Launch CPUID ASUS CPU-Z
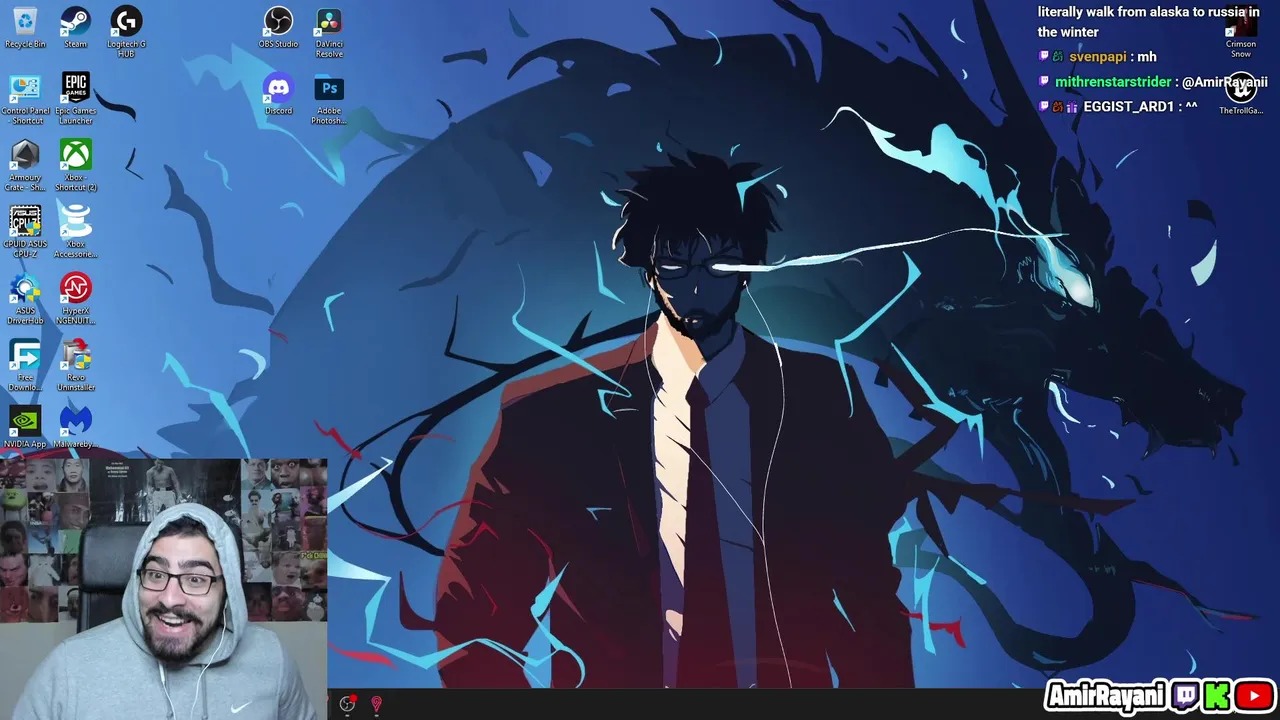 pyautogui.click(x=25, y=232)
